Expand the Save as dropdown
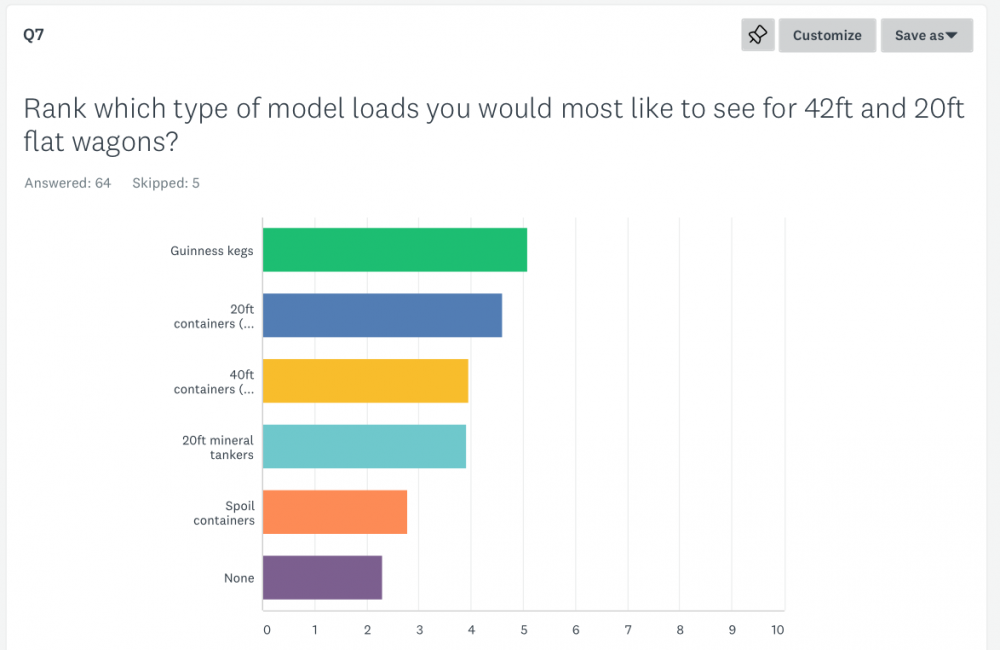This screenshot has height=650, width=1000. pyautogui.click(x=926, y=35)
